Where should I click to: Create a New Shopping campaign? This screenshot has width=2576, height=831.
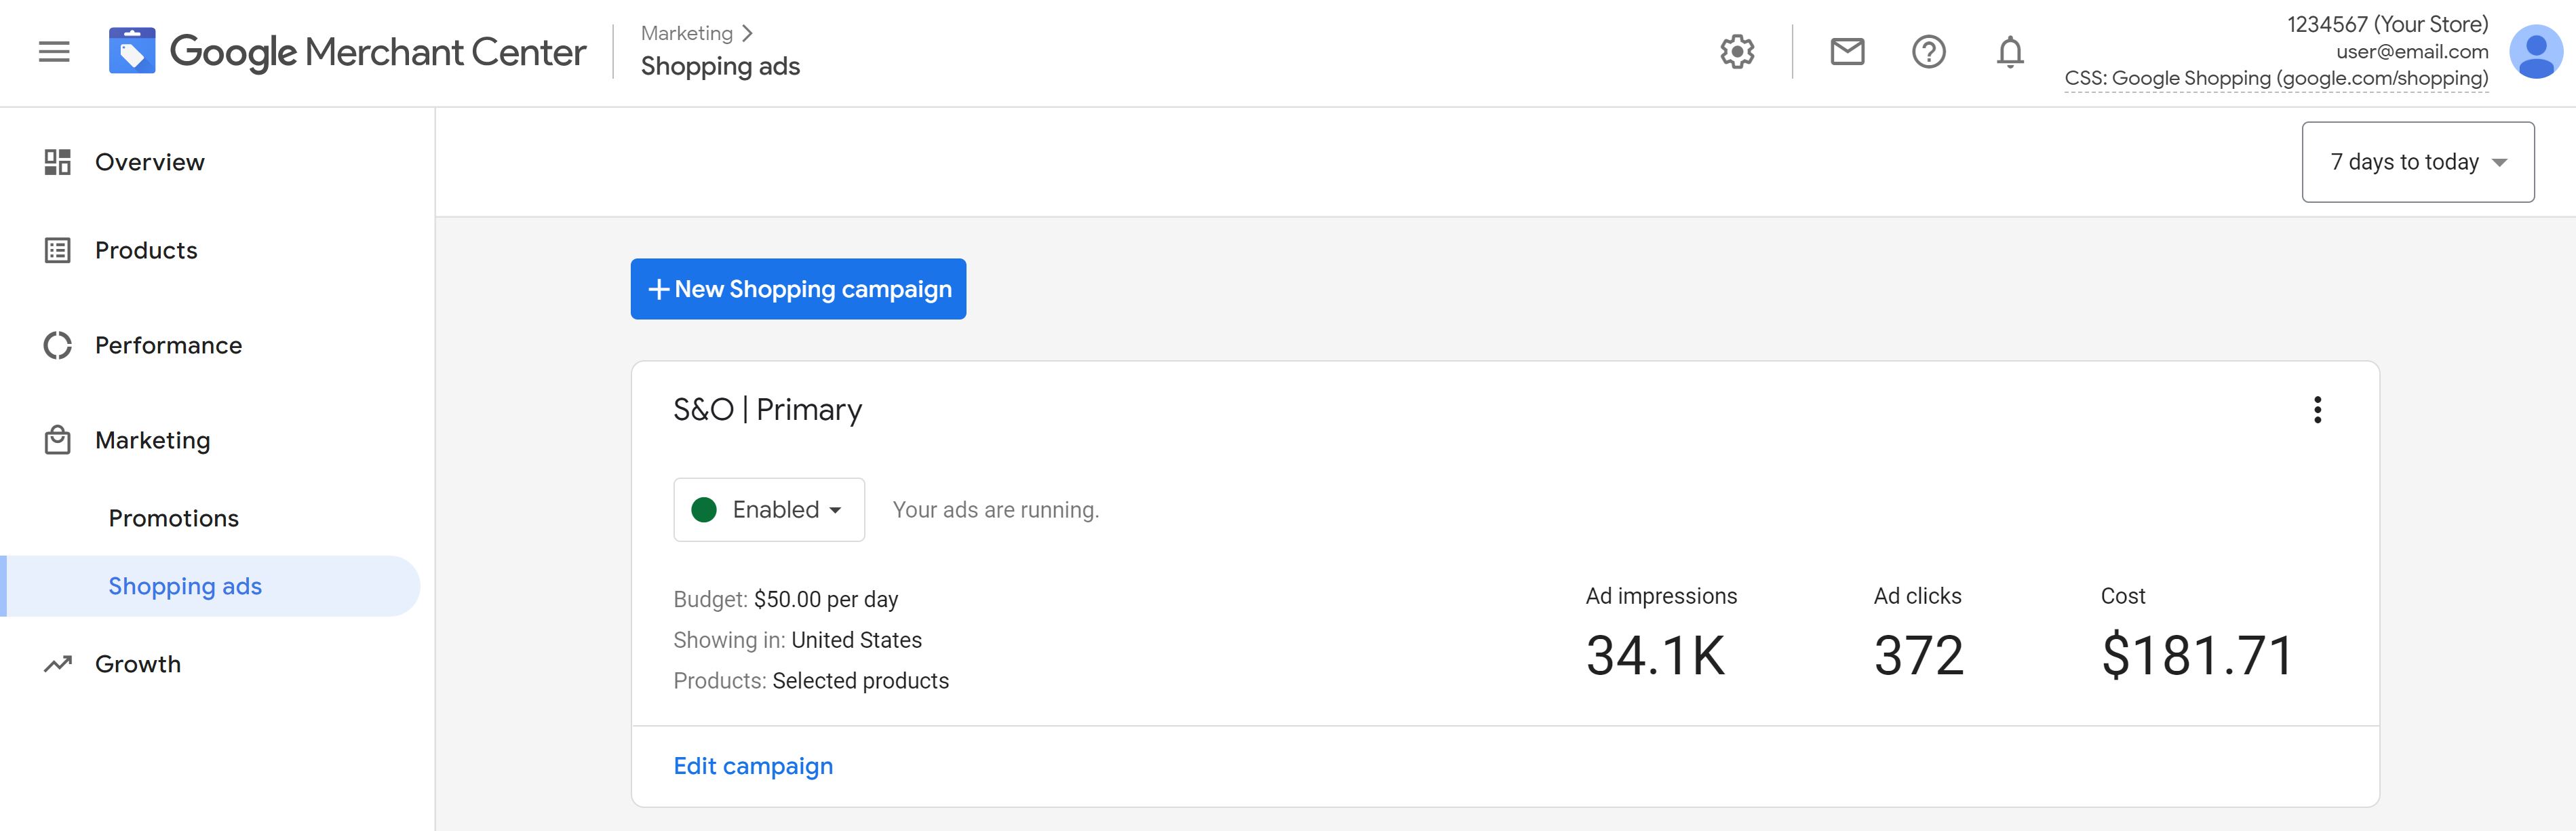coord(798,289)
